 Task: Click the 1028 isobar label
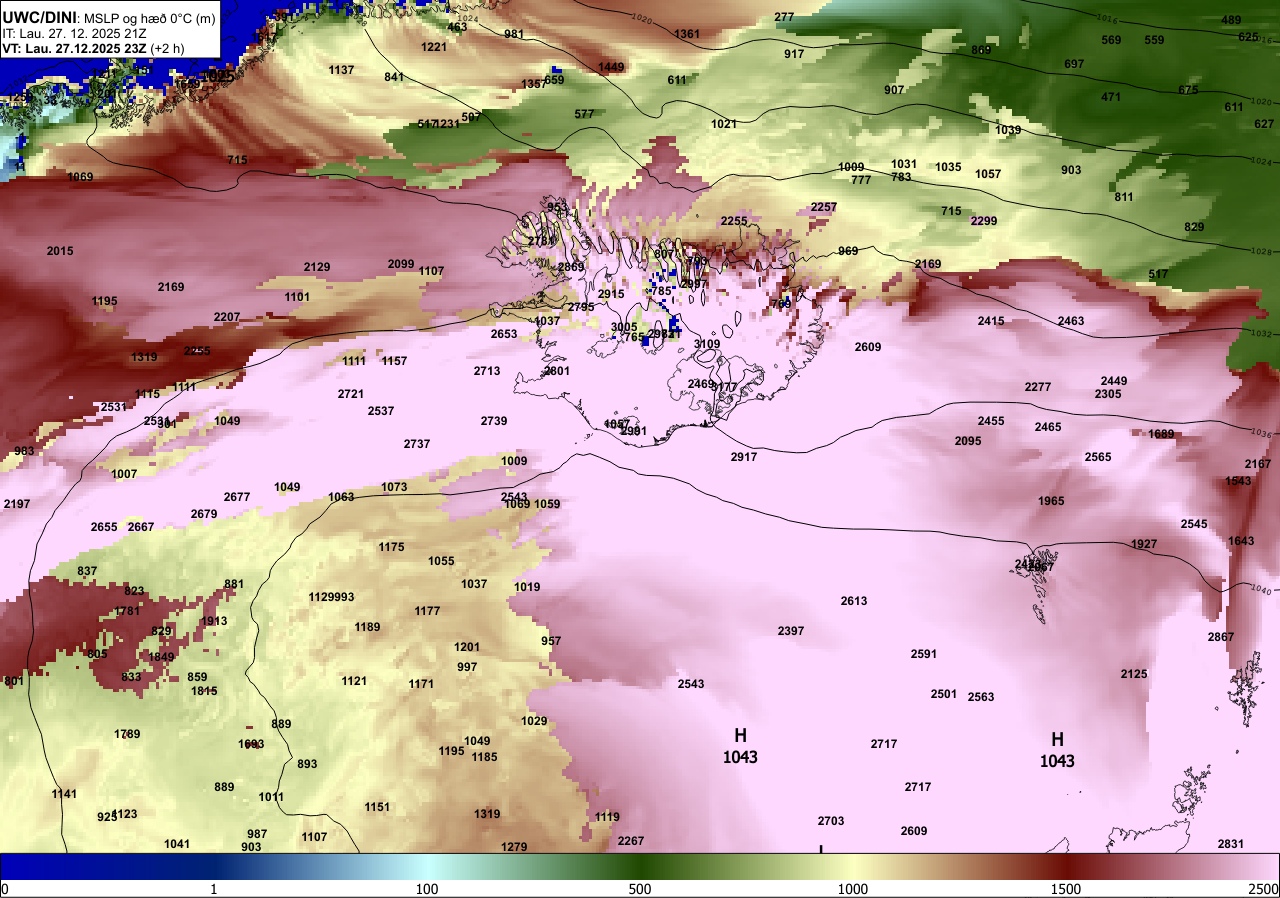pyautogui.click(x=1261, y=252)
